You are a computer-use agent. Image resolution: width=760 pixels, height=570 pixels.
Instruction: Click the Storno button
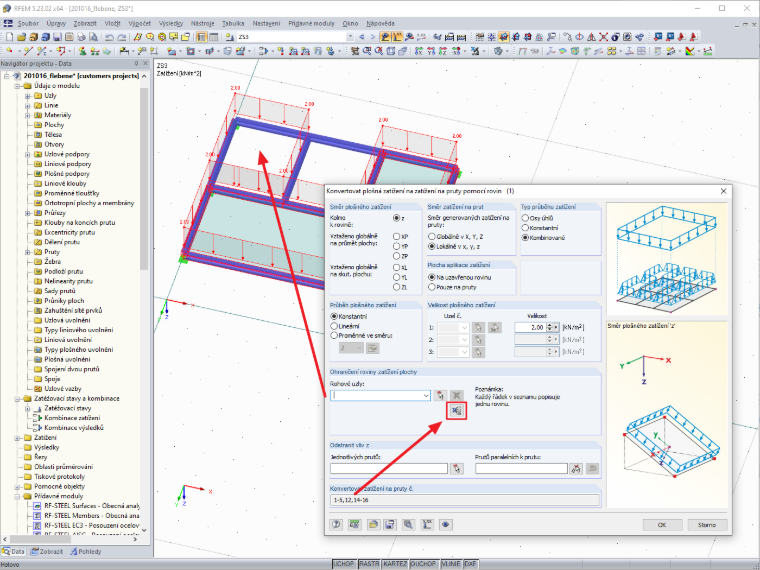[707, 525]
